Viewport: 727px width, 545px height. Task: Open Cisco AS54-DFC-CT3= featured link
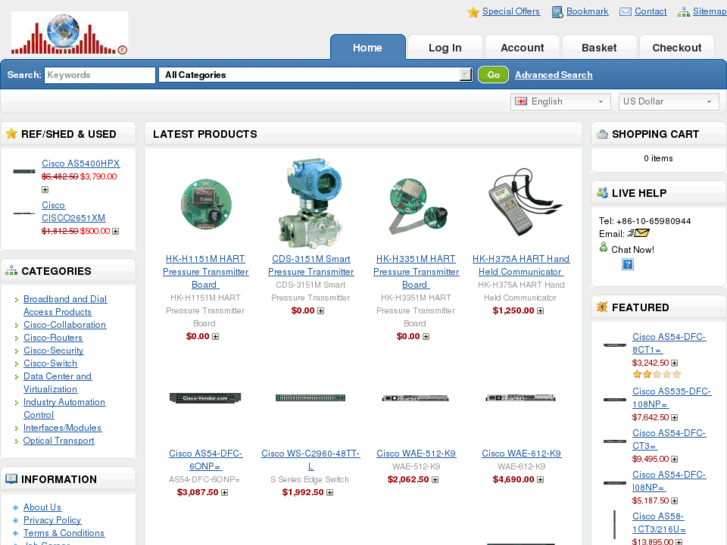pos(669,439)
